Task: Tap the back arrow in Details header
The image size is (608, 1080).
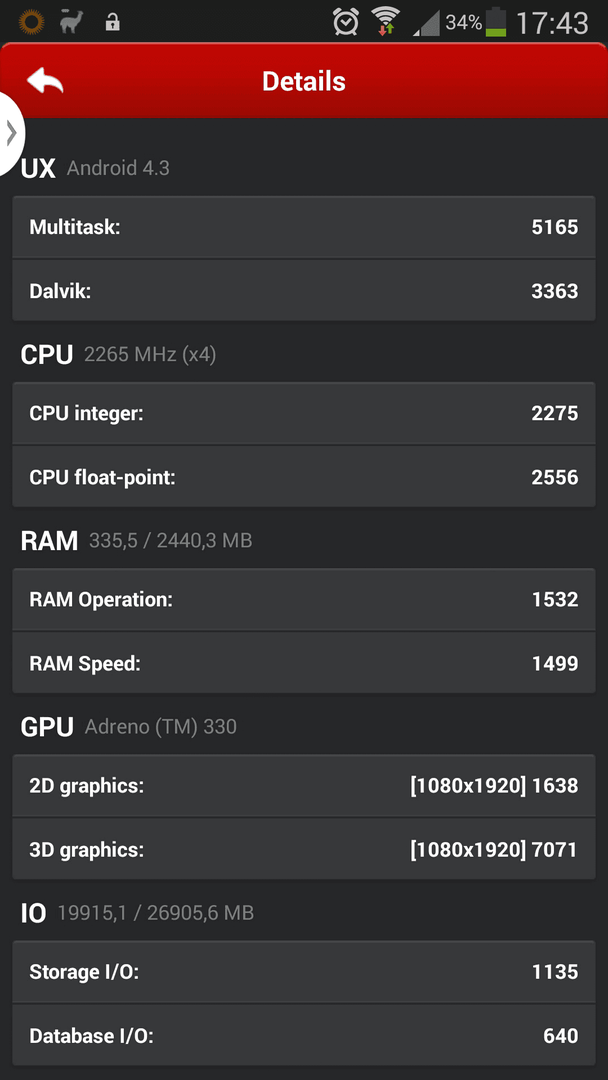Action: (x=45, y=81)
